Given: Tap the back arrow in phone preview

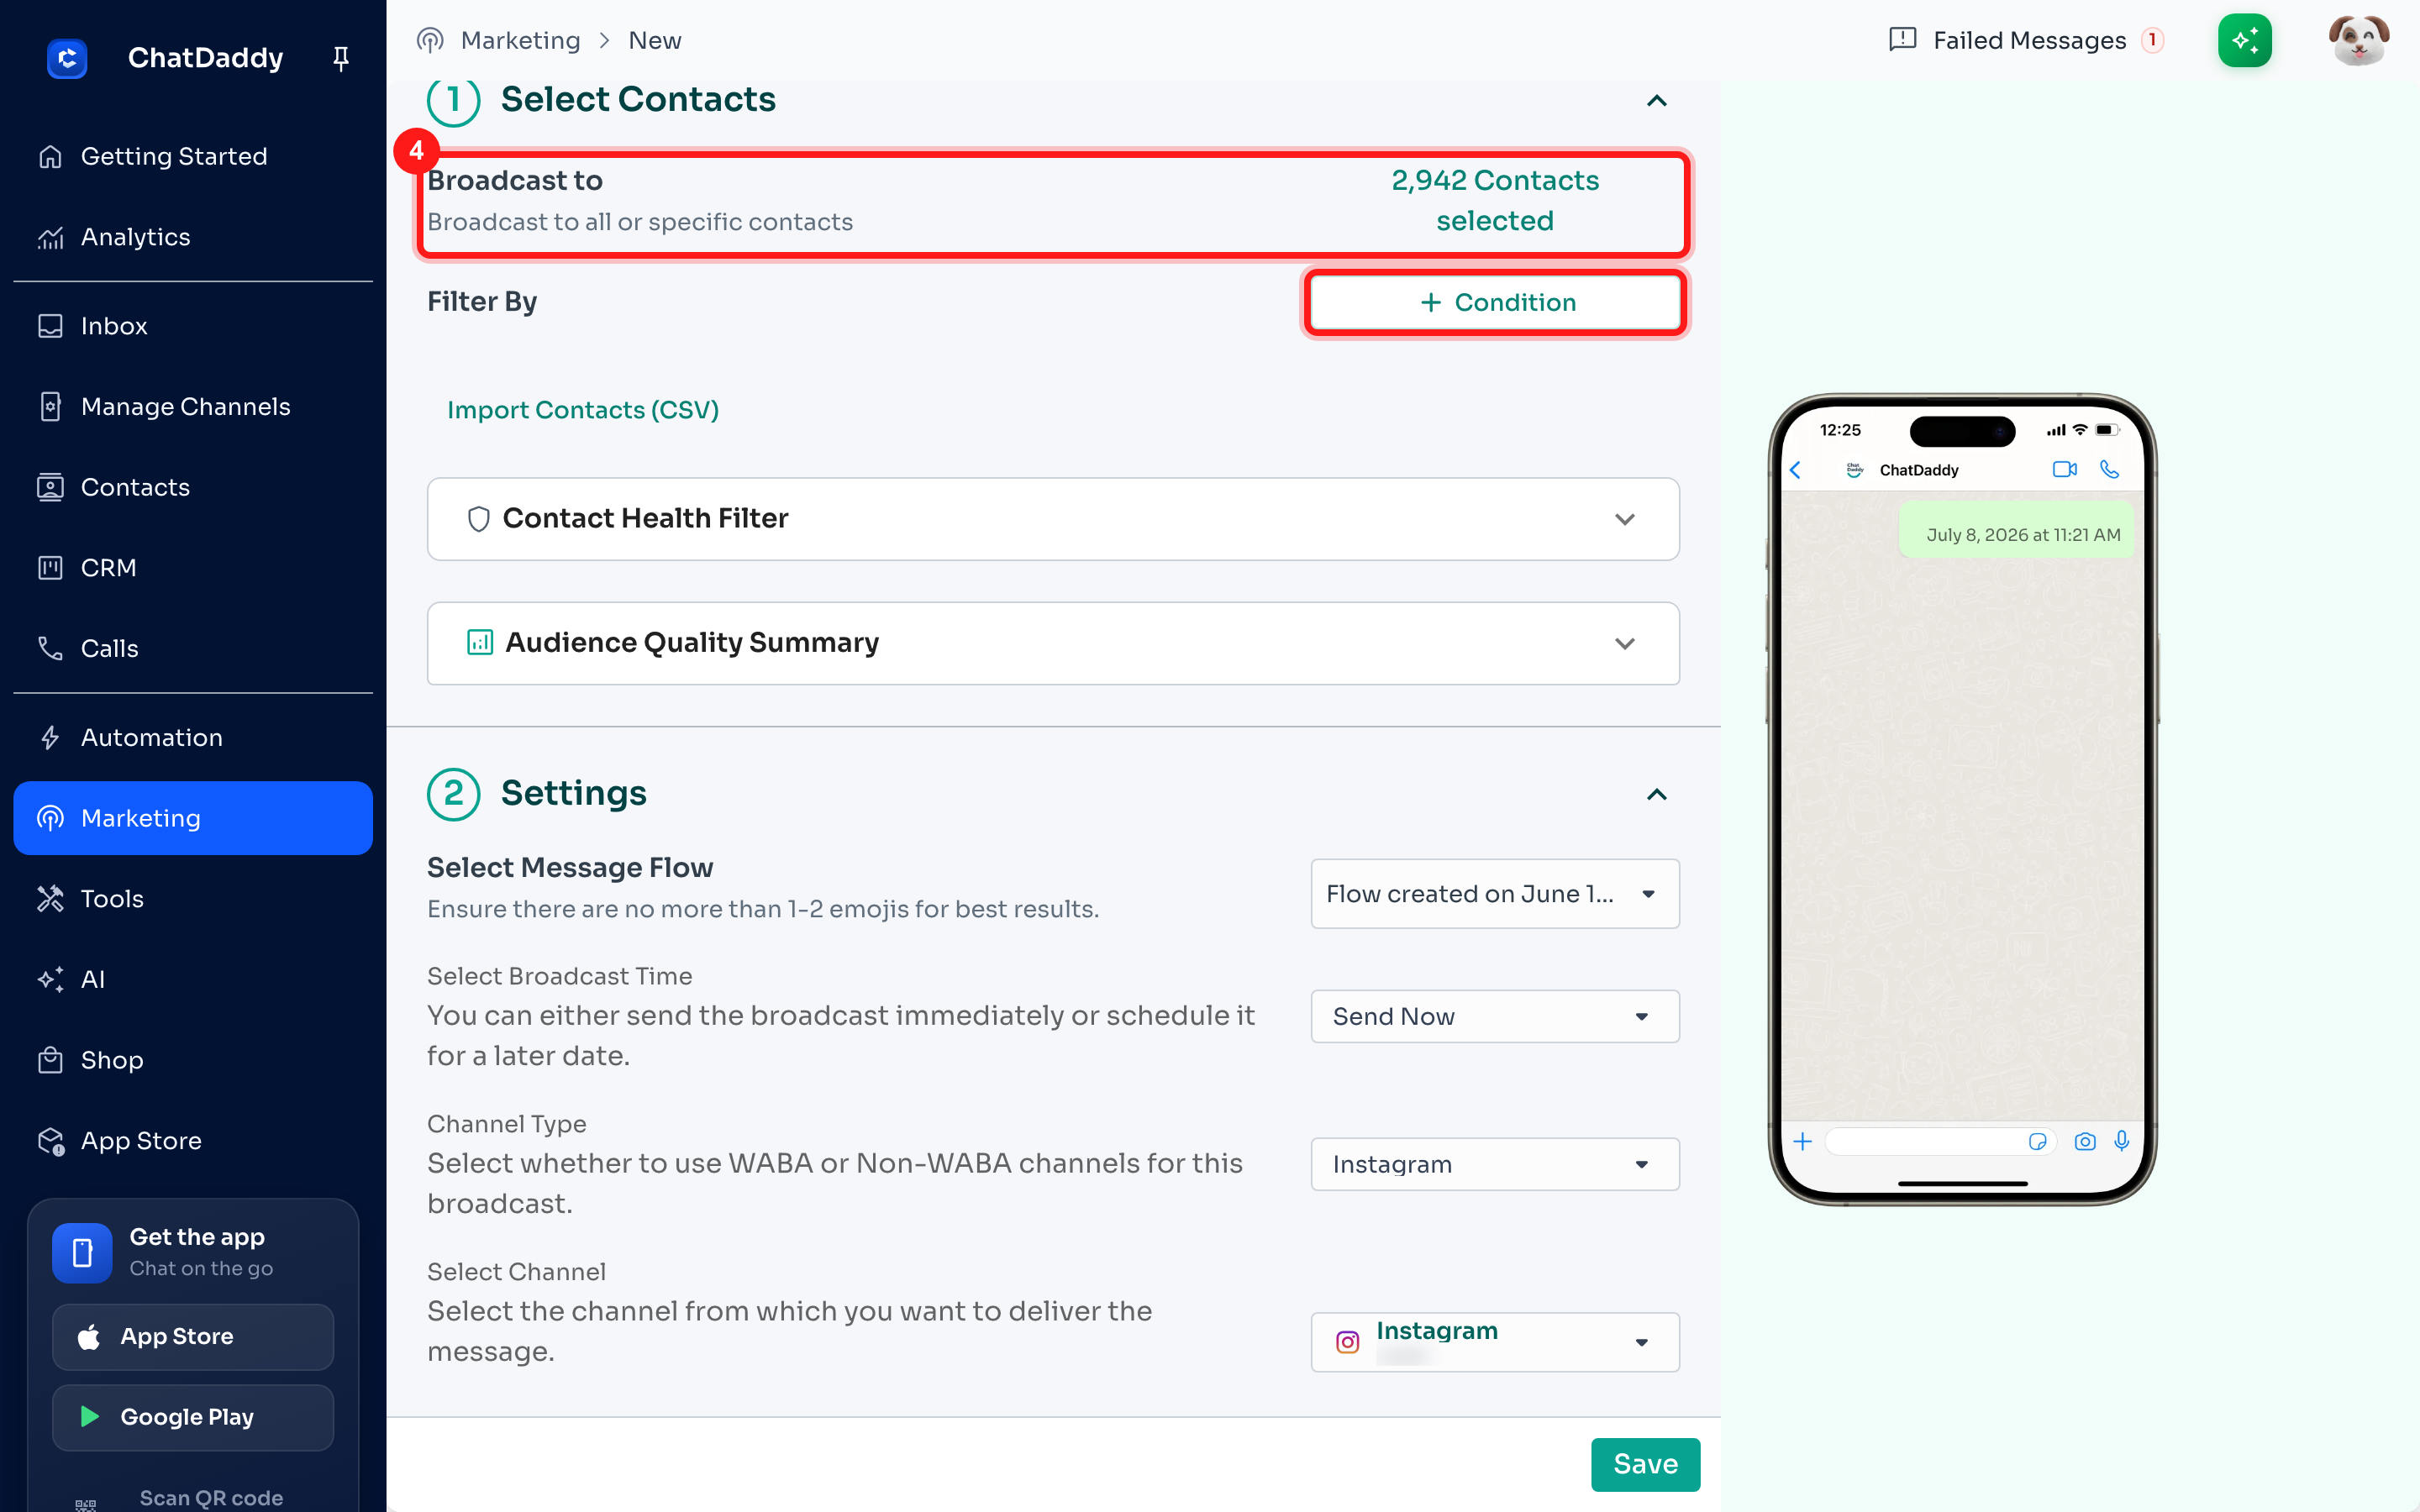Looking at the screenshot, I should coord(1795,470).
